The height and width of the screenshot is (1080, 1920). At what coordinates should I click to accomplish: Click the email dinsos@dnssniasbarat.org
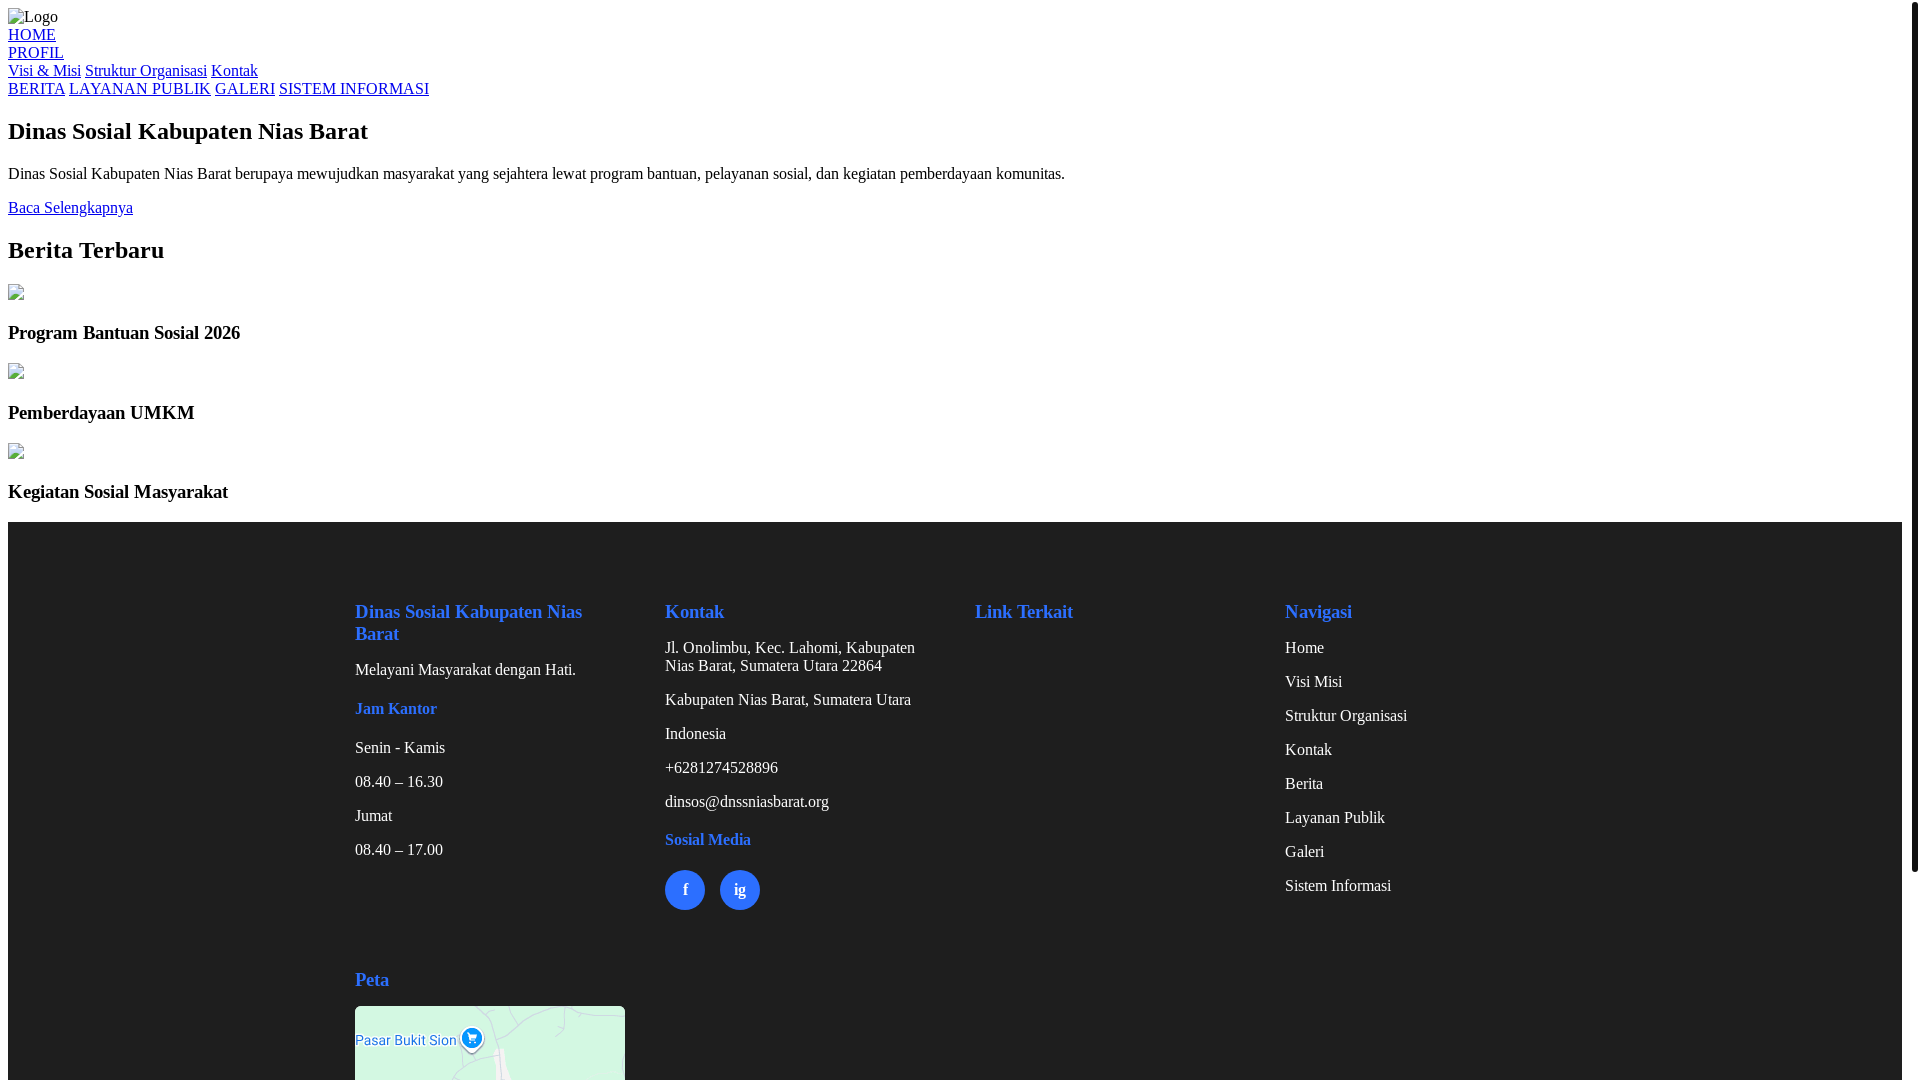point(747,802)
